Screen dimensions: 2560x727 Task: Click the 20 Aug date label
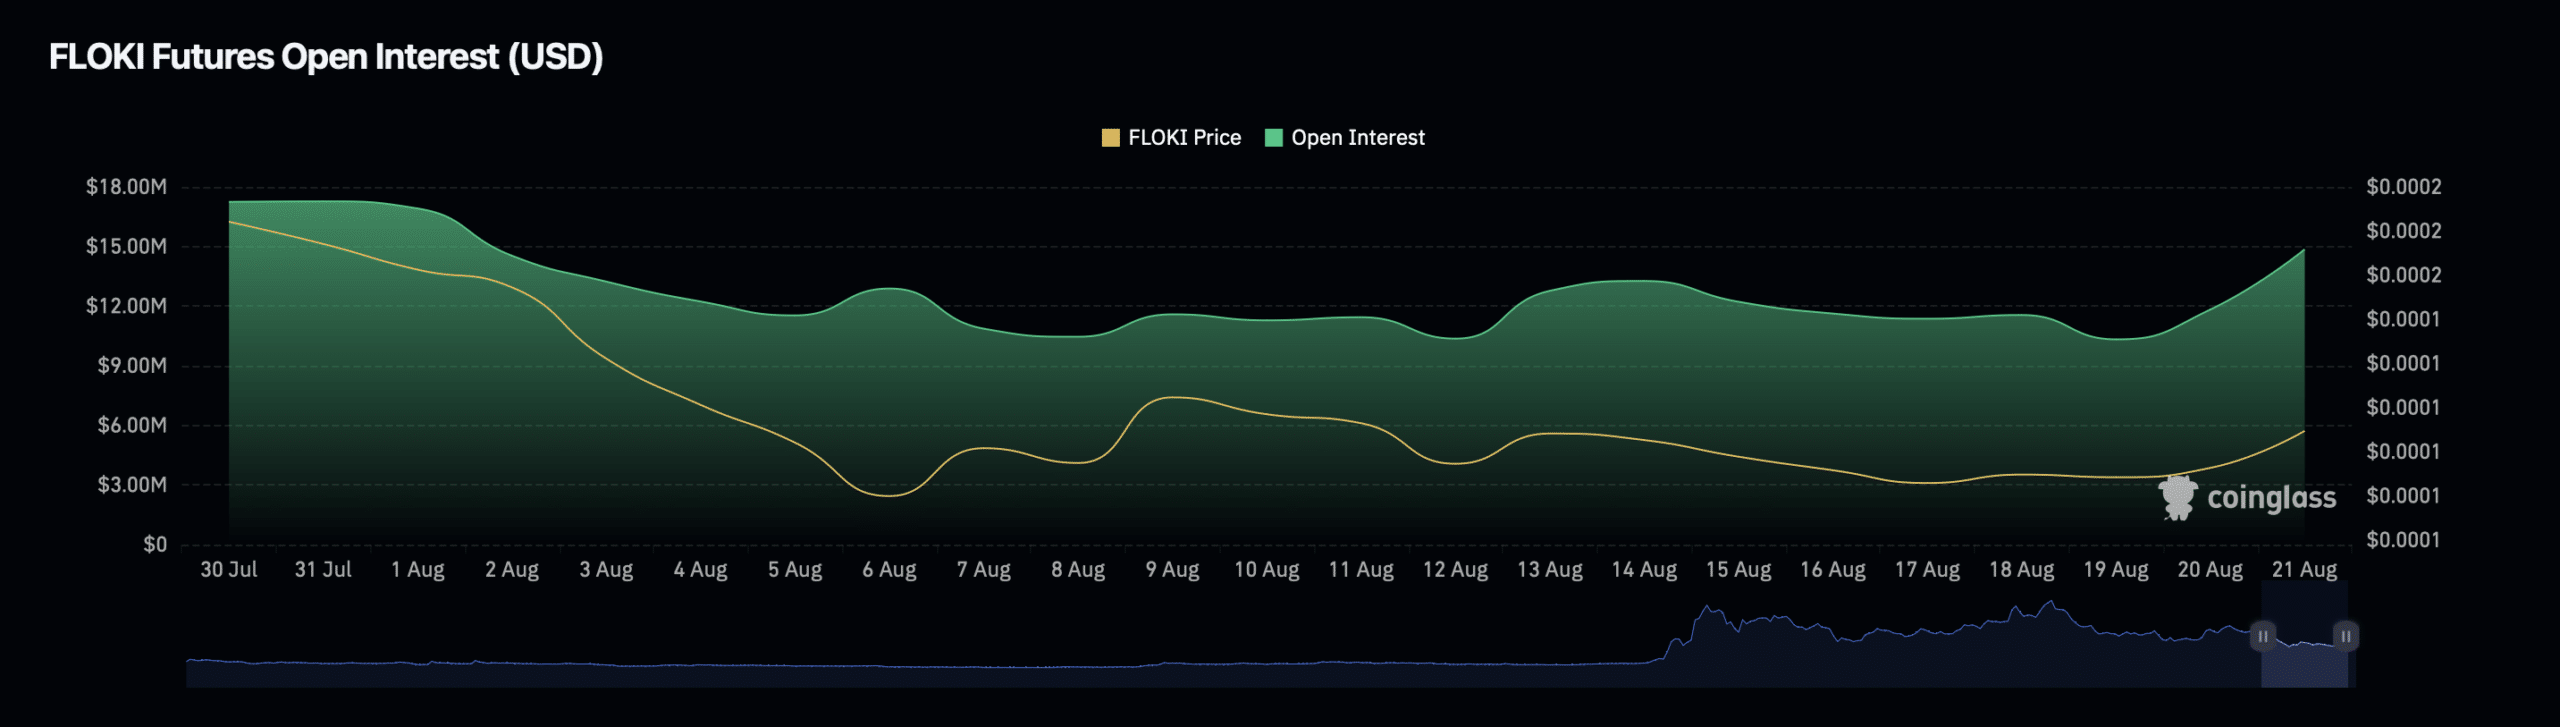2210,570
